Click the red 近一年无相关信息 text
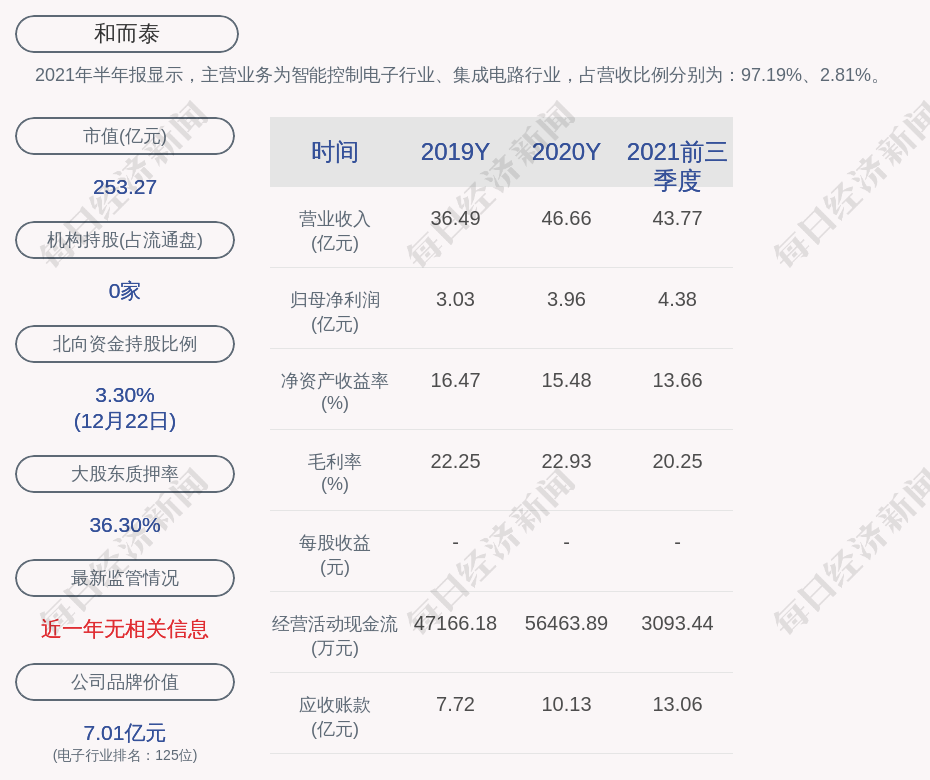930x780 pixels. pyautogui.click(x=125, y=629)
